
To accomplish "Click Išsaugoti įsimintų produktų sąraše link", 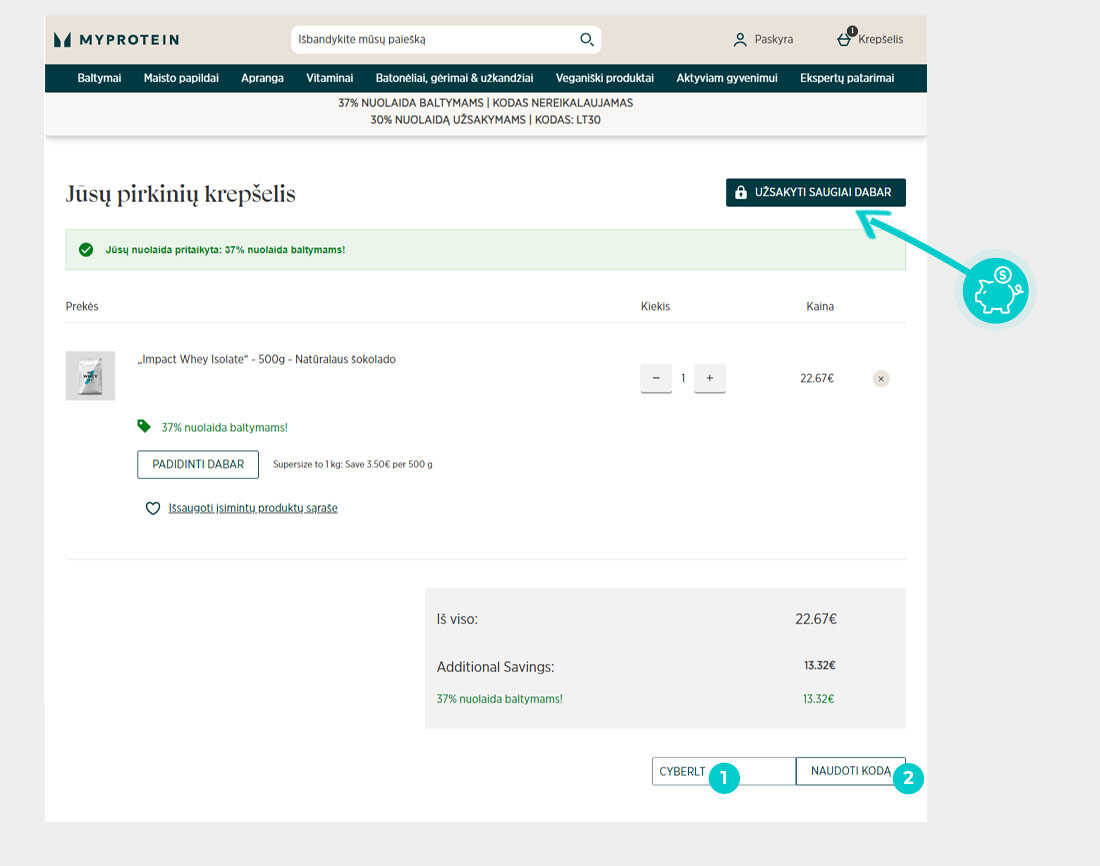I will click(x=253, y=508).
